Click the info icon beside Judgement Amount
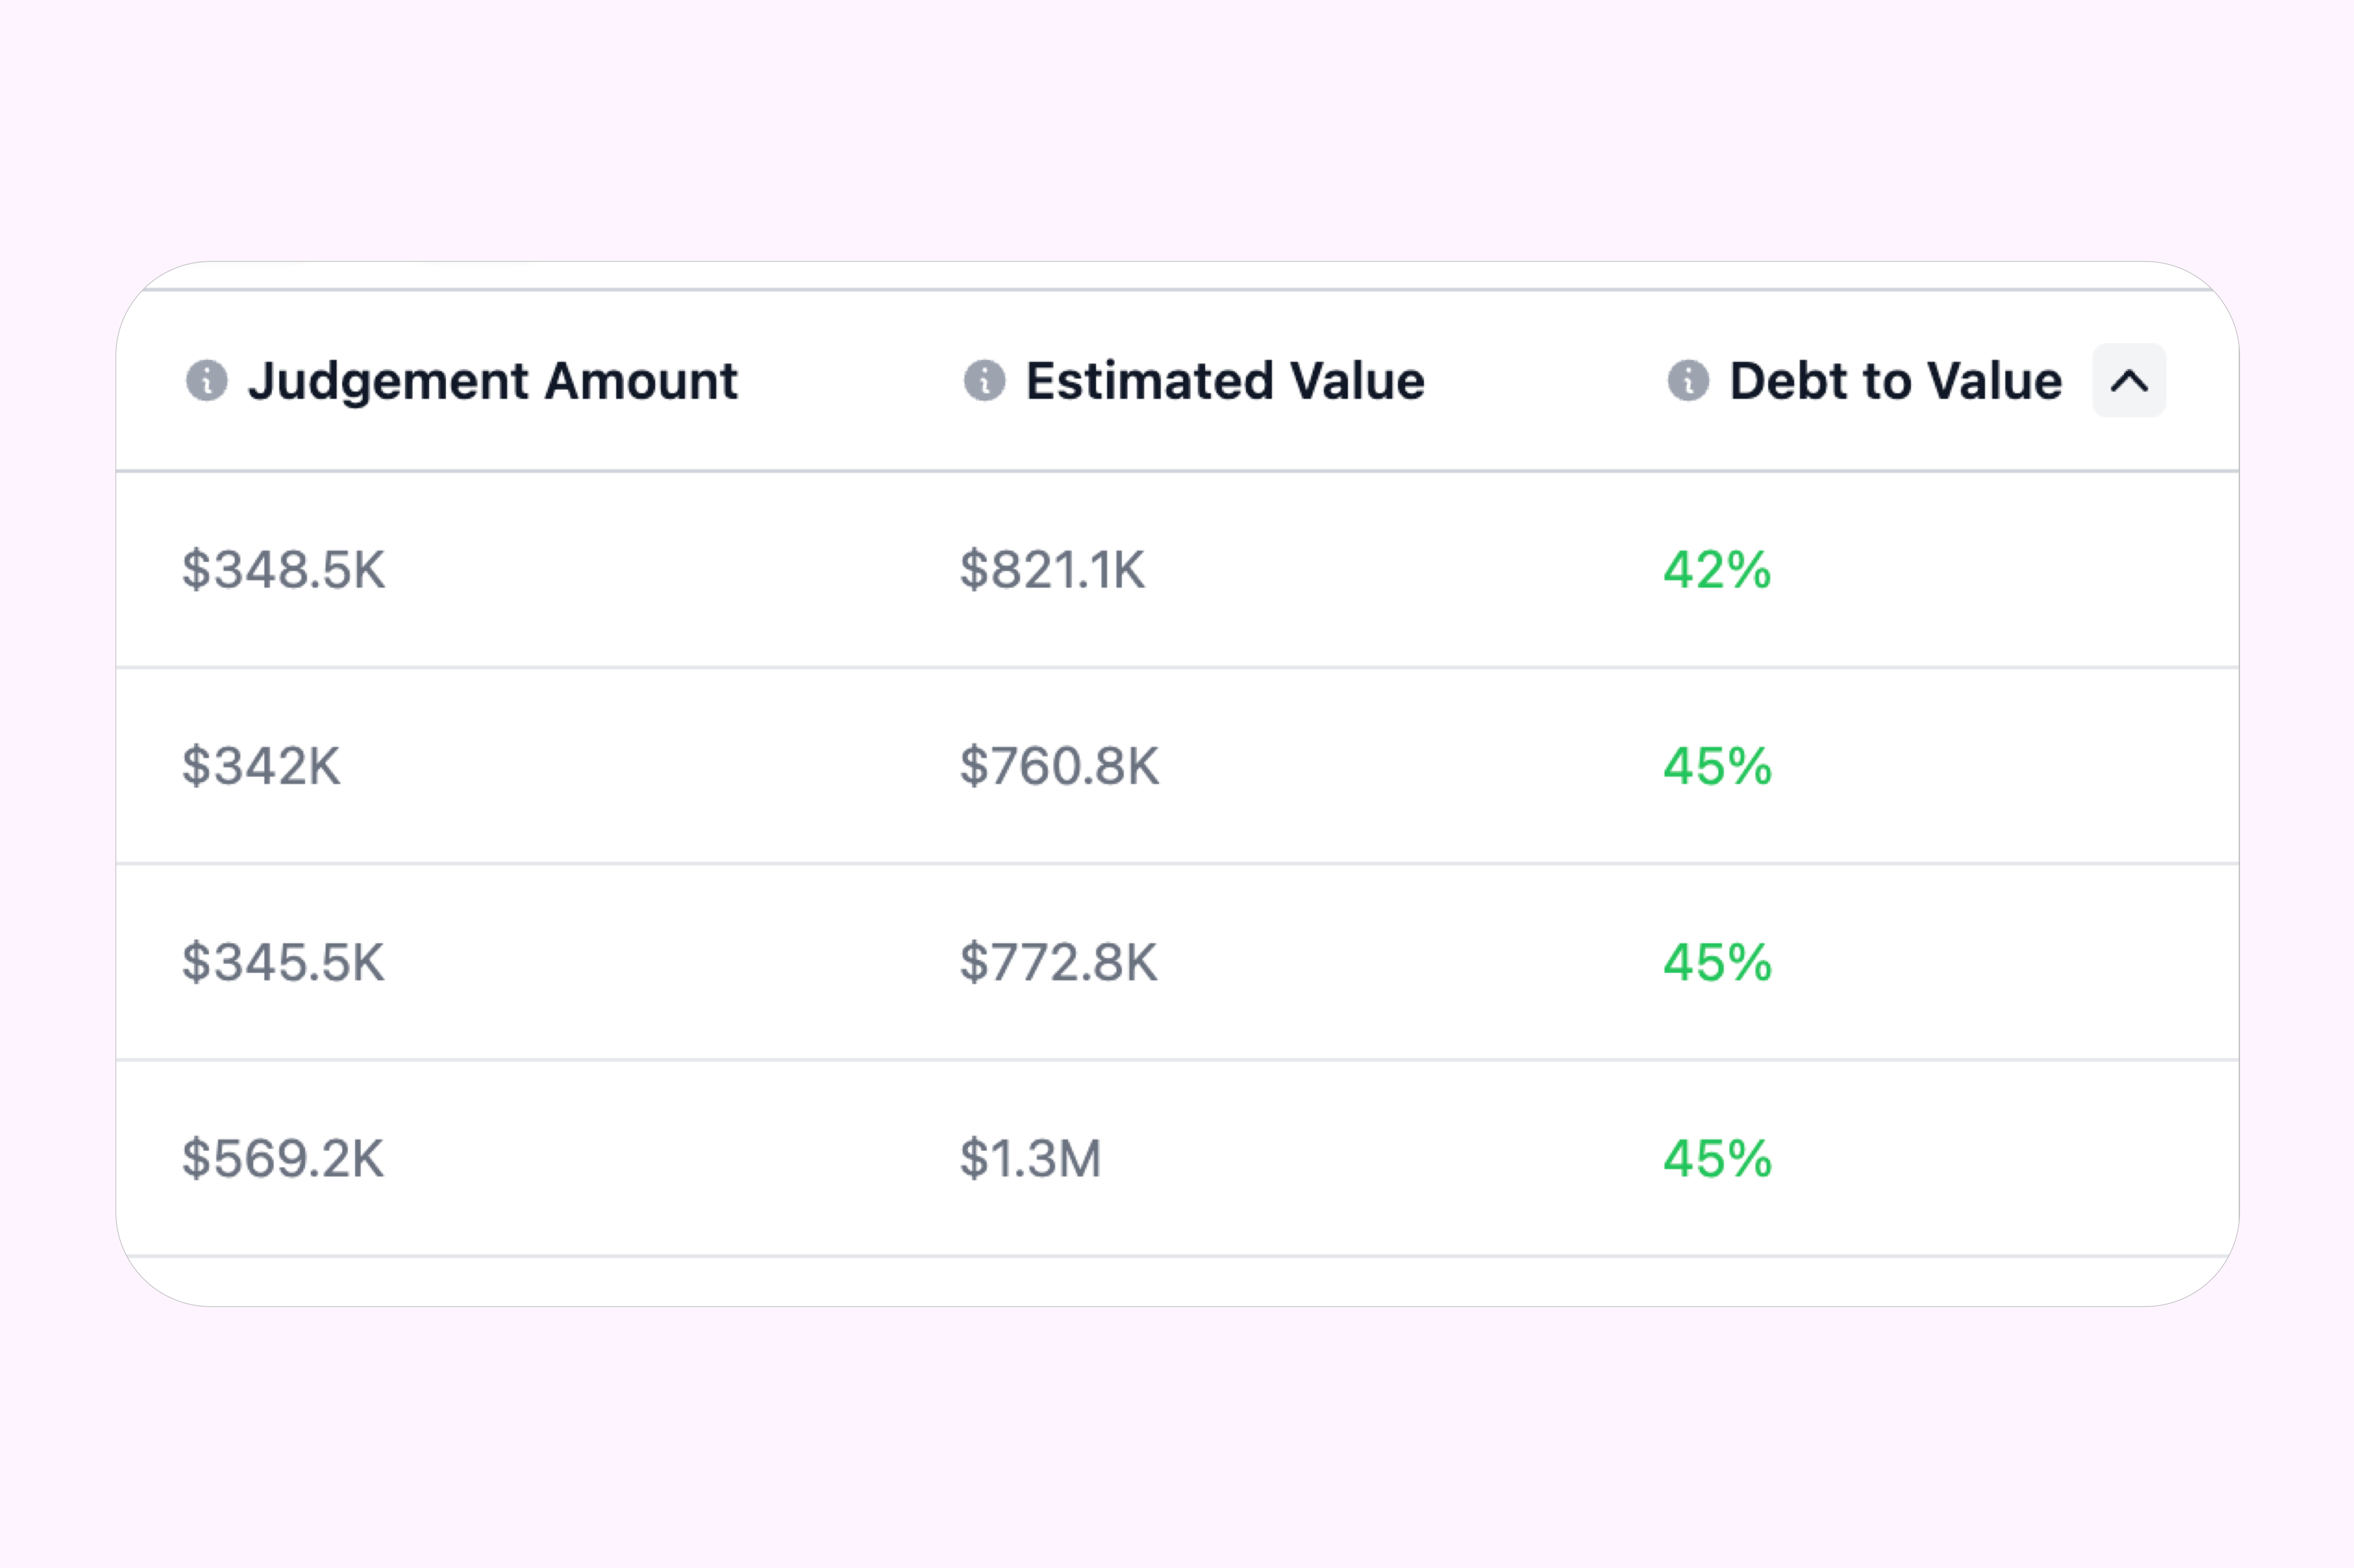This screenshot has width=2354, height=1568. 207,381
